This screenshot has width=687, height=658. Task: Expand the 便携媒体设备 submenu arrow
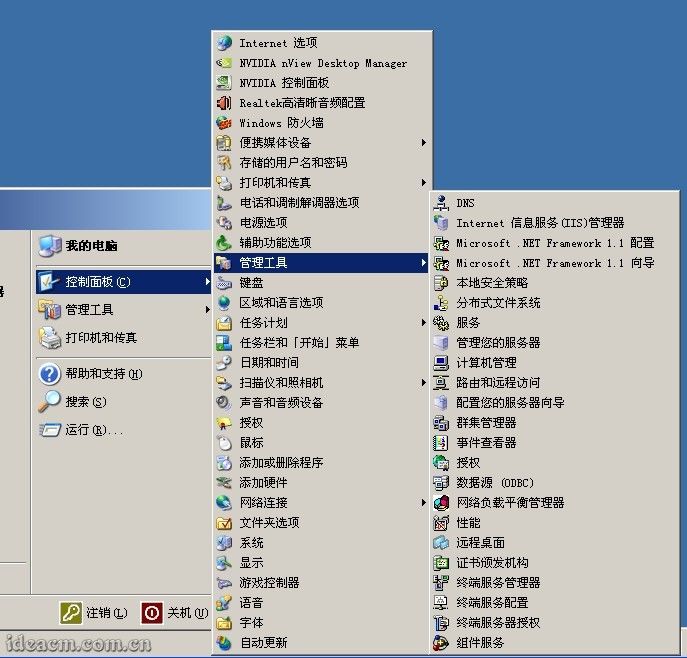coord(424,143)
